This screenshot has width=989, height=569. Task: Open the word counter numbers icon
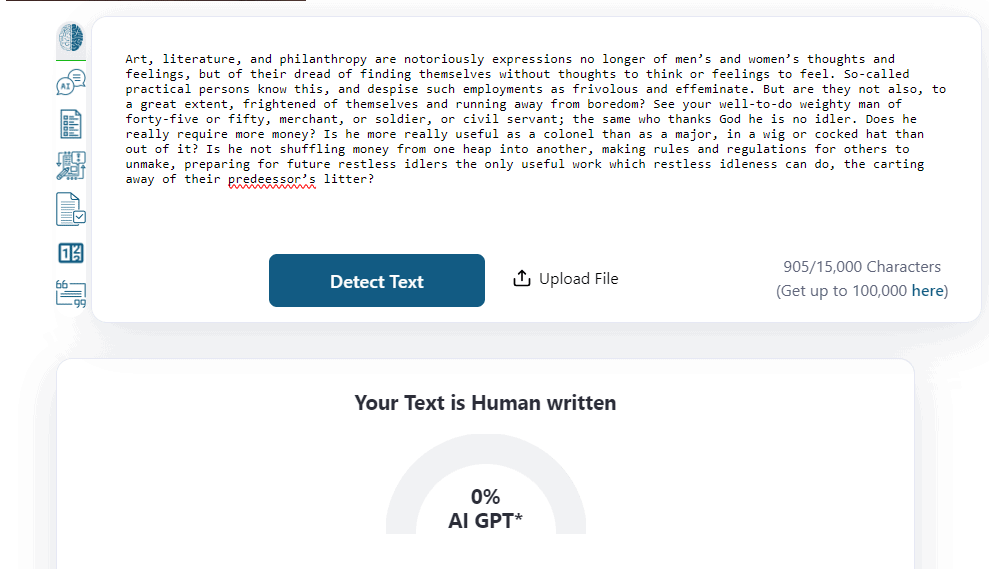pos(71,253)
